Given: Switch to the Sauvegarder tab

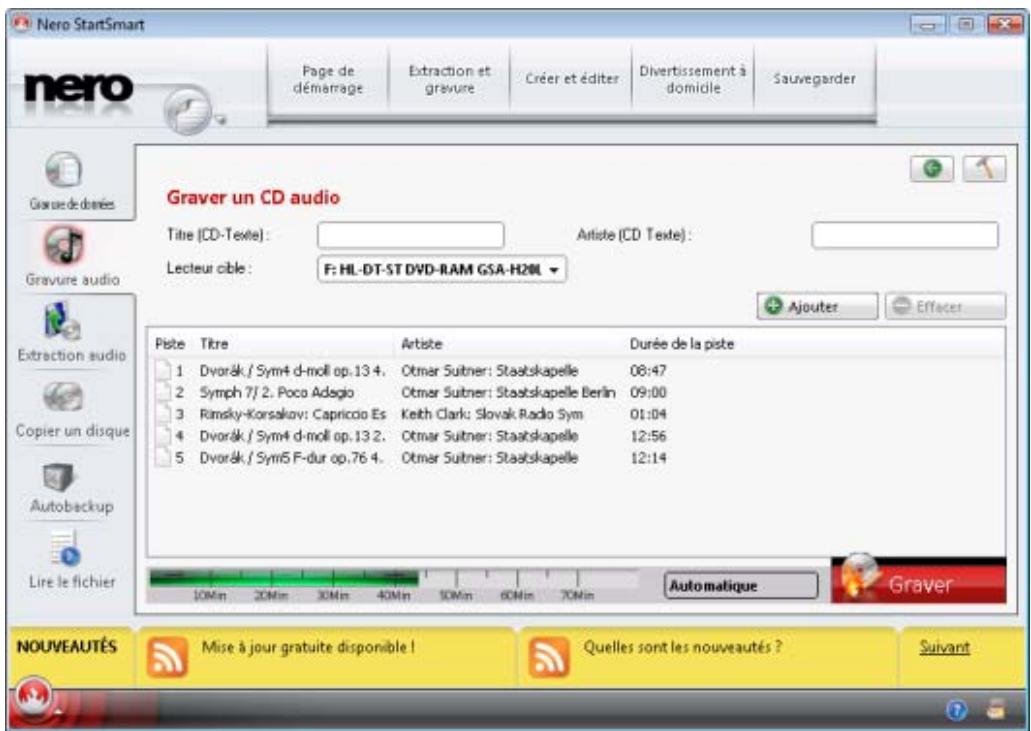Looking at the screenshot, I should coord(814,80).
